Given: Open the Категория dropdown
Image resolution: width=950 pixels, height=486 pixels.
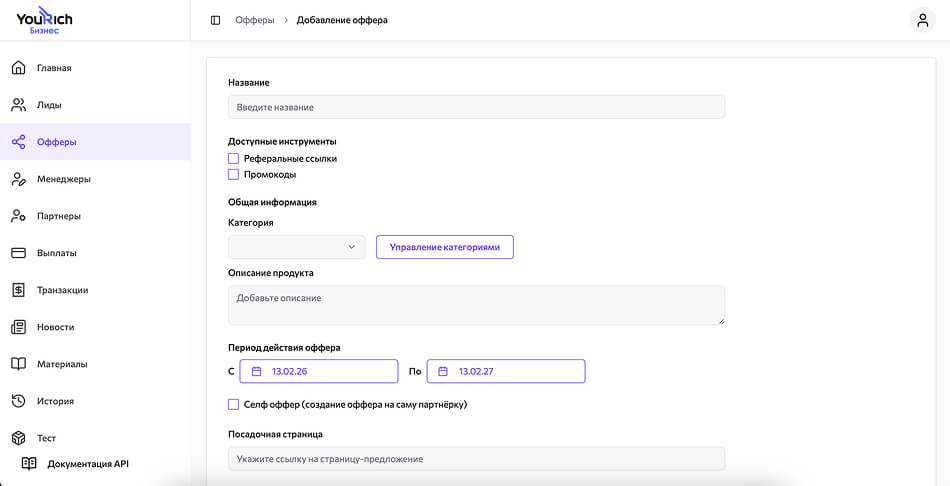Looking at the screenshot, I should pos(297,247).
